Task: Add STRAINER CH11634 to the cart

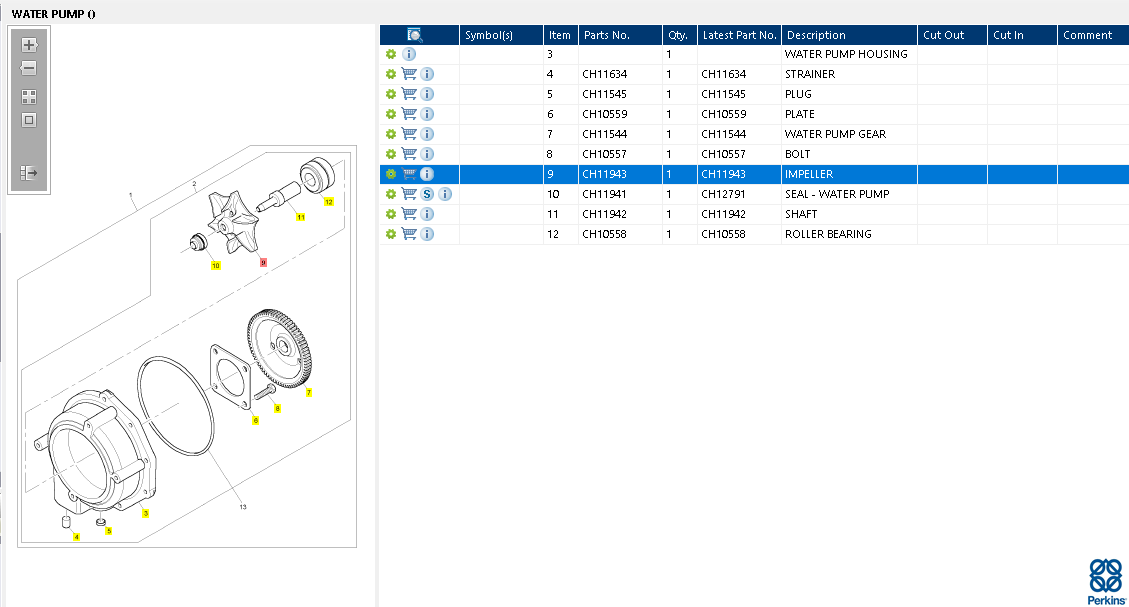Action: point(409,74)
